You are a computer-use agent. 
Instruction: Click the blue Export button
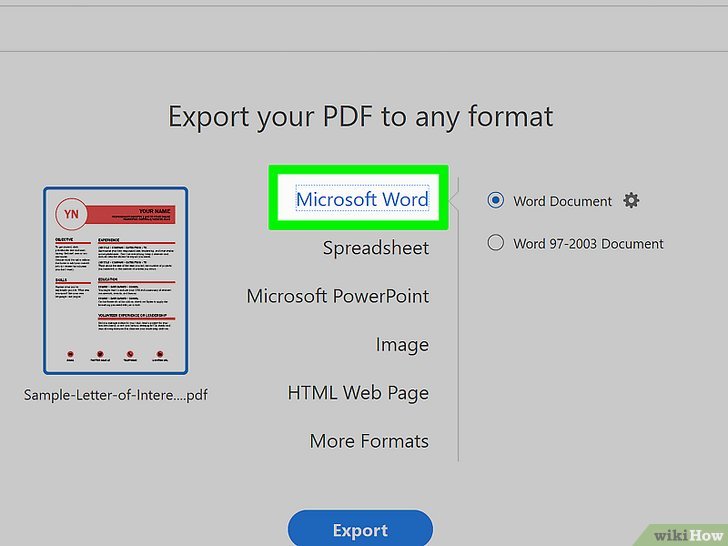tap(360, 530)
